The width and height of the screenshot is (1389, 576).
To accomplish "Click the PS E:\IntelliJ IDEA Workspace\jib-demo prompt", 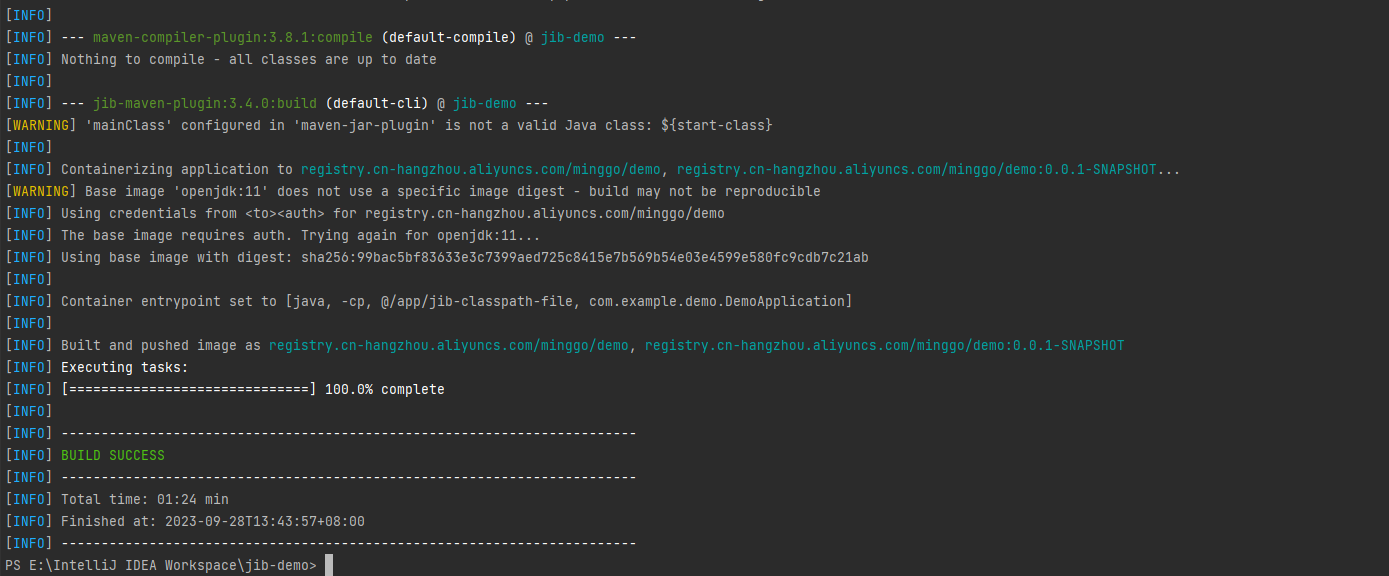I will tap(160, 565).
